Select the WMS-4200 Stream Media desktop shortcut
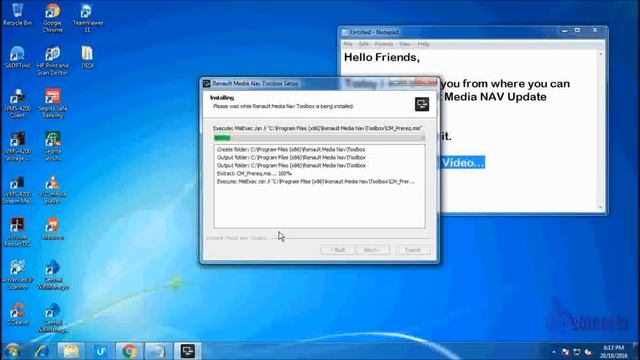The width and height of the screenshot is (640, 360). point(17,190)
